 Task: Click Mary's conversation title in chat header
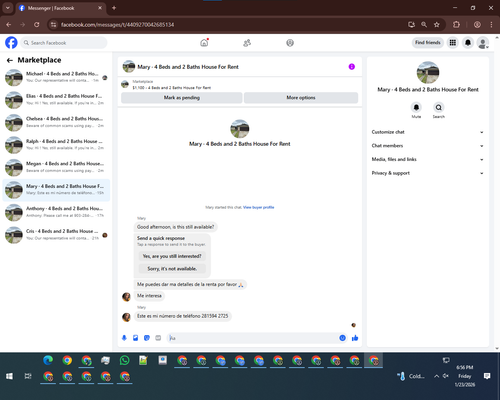[188, 67]
